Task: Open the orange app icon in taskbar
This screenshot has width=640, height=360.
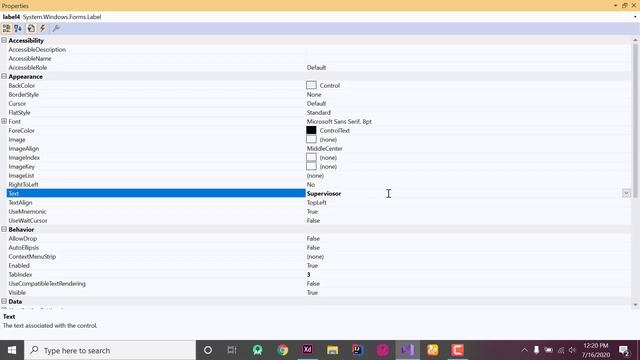Action: [433, 350]
